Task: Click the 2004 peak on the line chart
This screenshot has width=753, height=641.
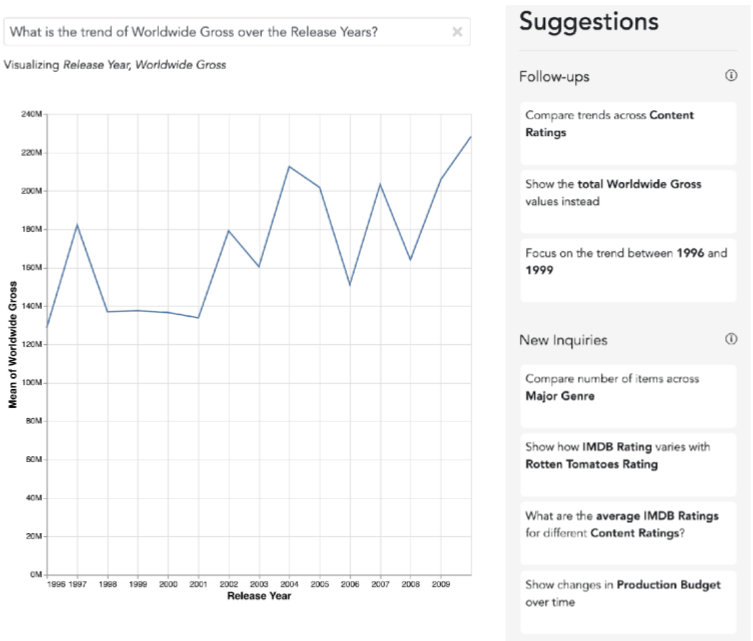Action: point(289,166)
